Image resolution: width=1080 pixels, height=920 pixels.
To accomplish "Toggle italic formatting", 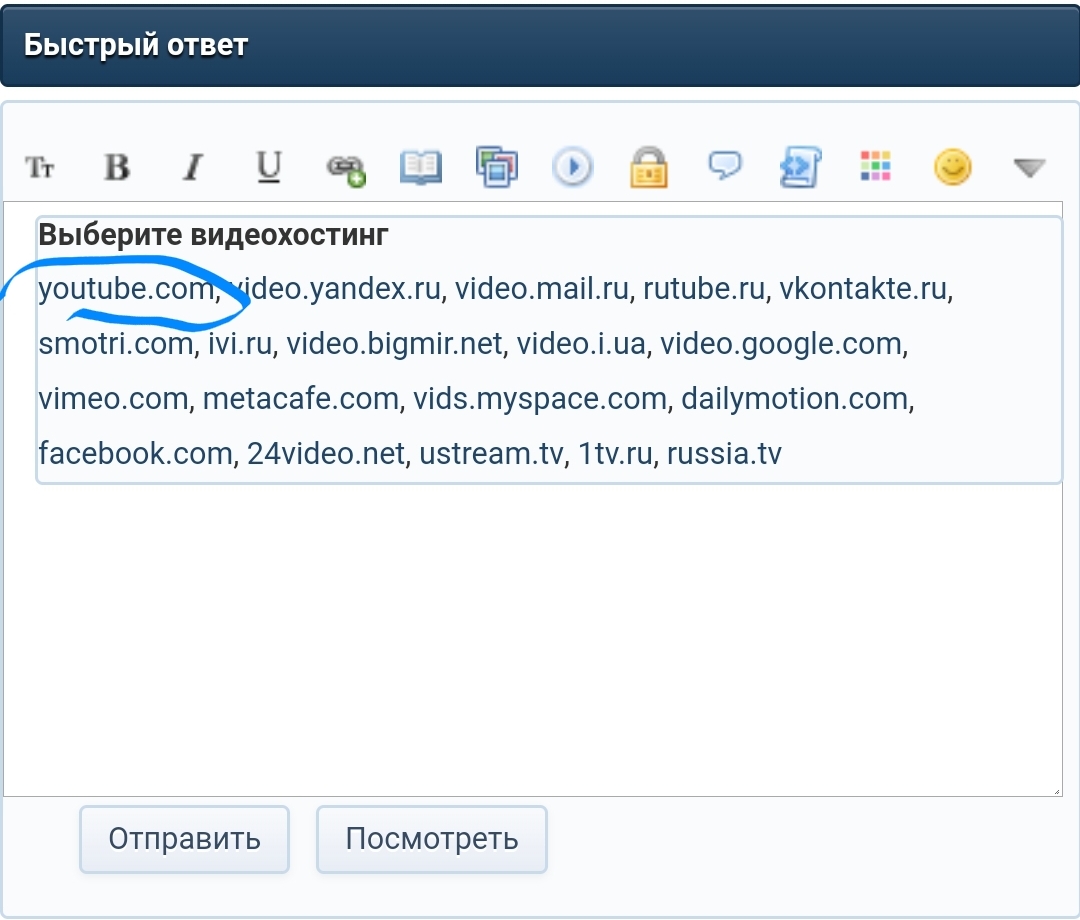I will [x=193, y=167].
